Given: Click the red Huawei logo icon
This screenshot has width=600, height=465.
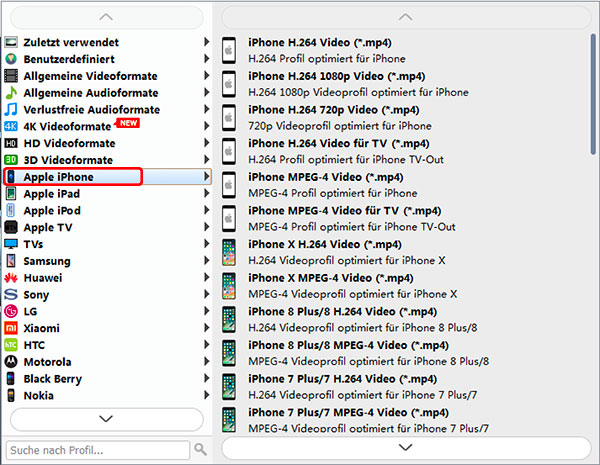Looking at the screenshot, I should tap(11, 278).
